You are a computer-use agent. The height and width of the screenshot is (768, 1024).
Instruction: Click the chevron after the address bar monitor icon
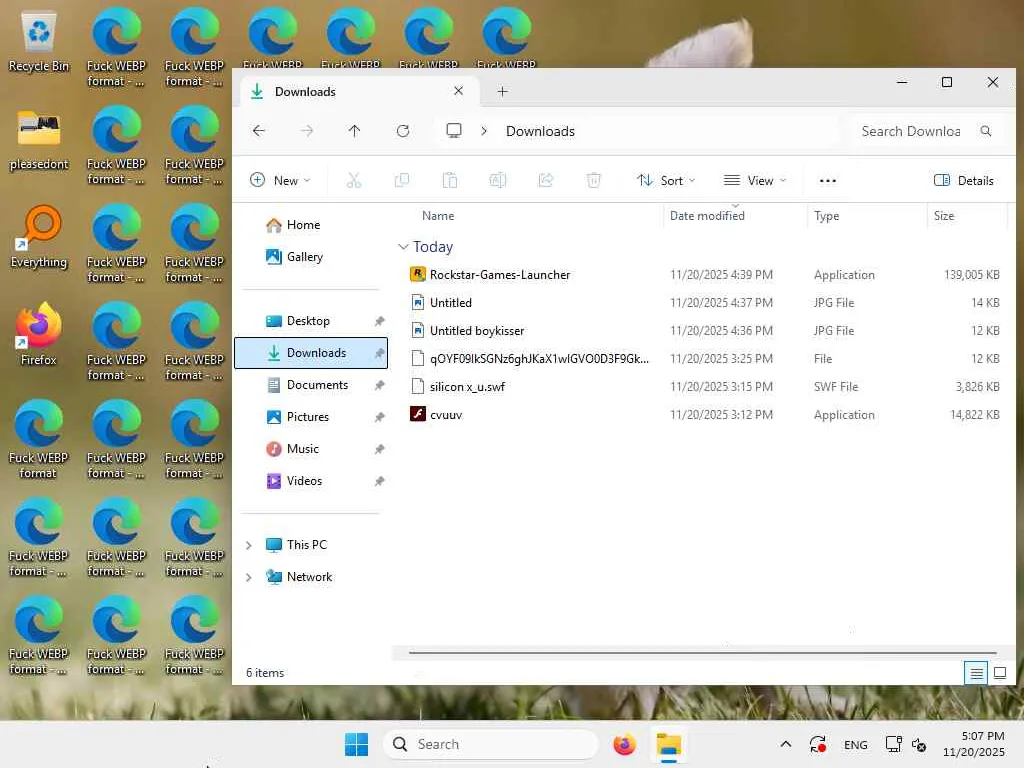[x=483, y=131]
